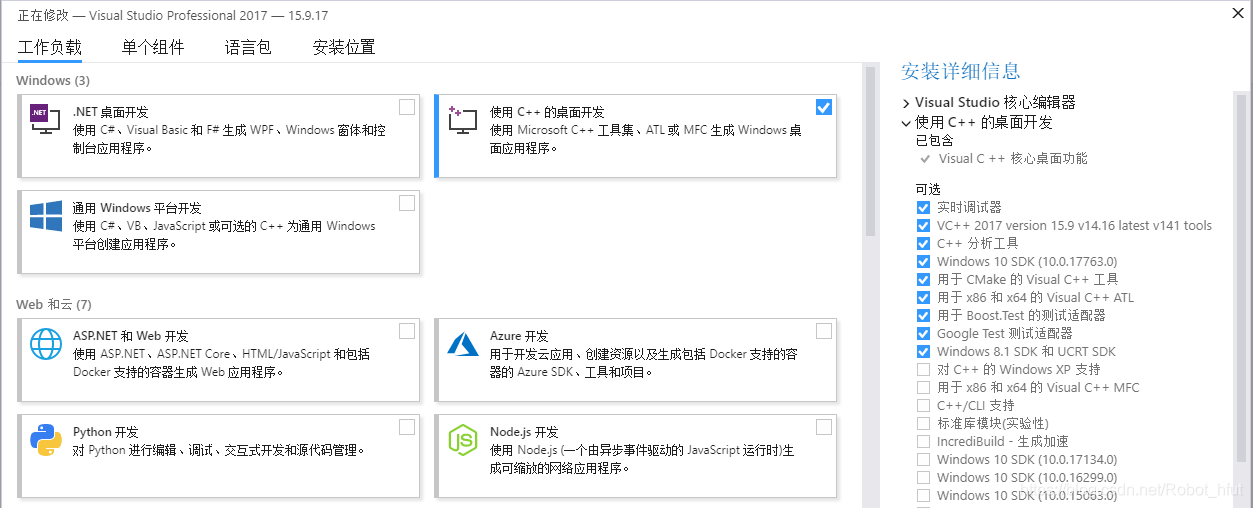Image resolution: width=1253 pixels, height=508 pixels.
Task: Click the ASP.NET and Web globe icon
Action: 46,344
